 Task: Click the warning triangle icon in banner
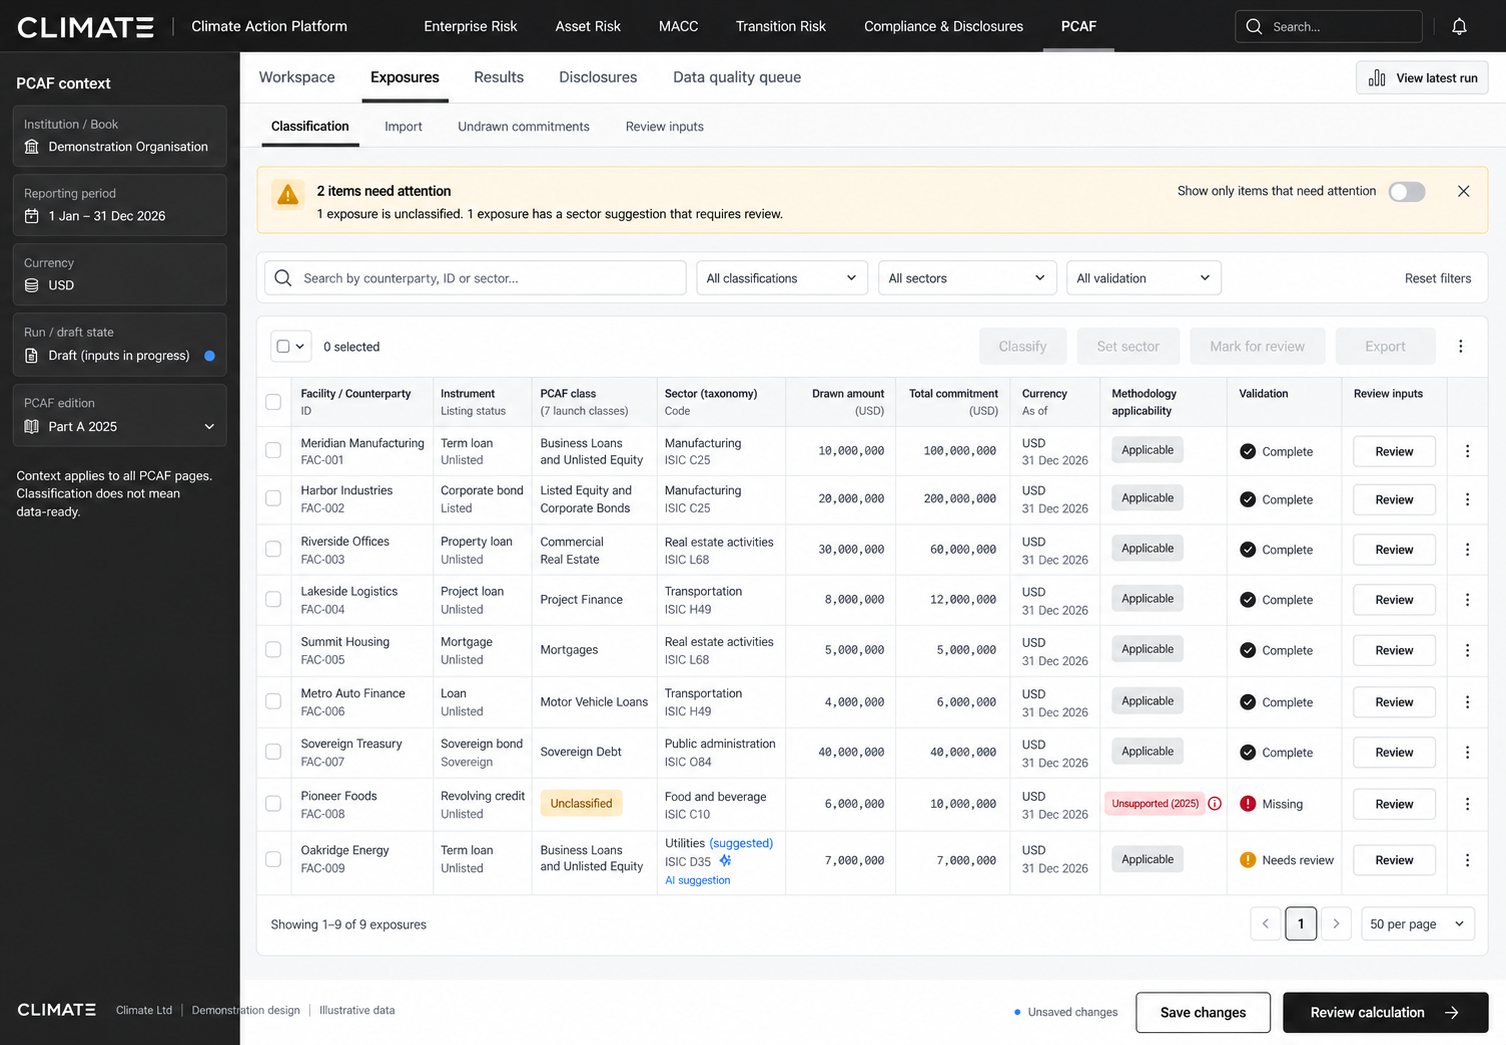click(x=288, y=195)
